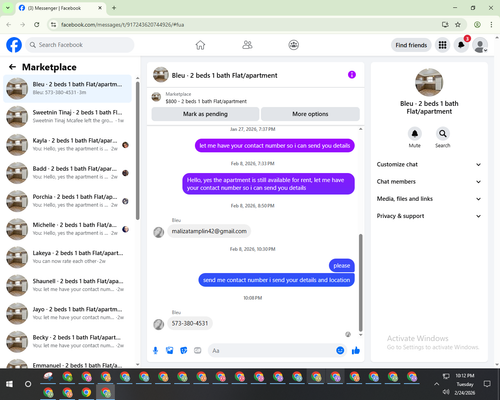Expand Privacy & support section
Screen dimensions: 500x400
tap(429, 216)
